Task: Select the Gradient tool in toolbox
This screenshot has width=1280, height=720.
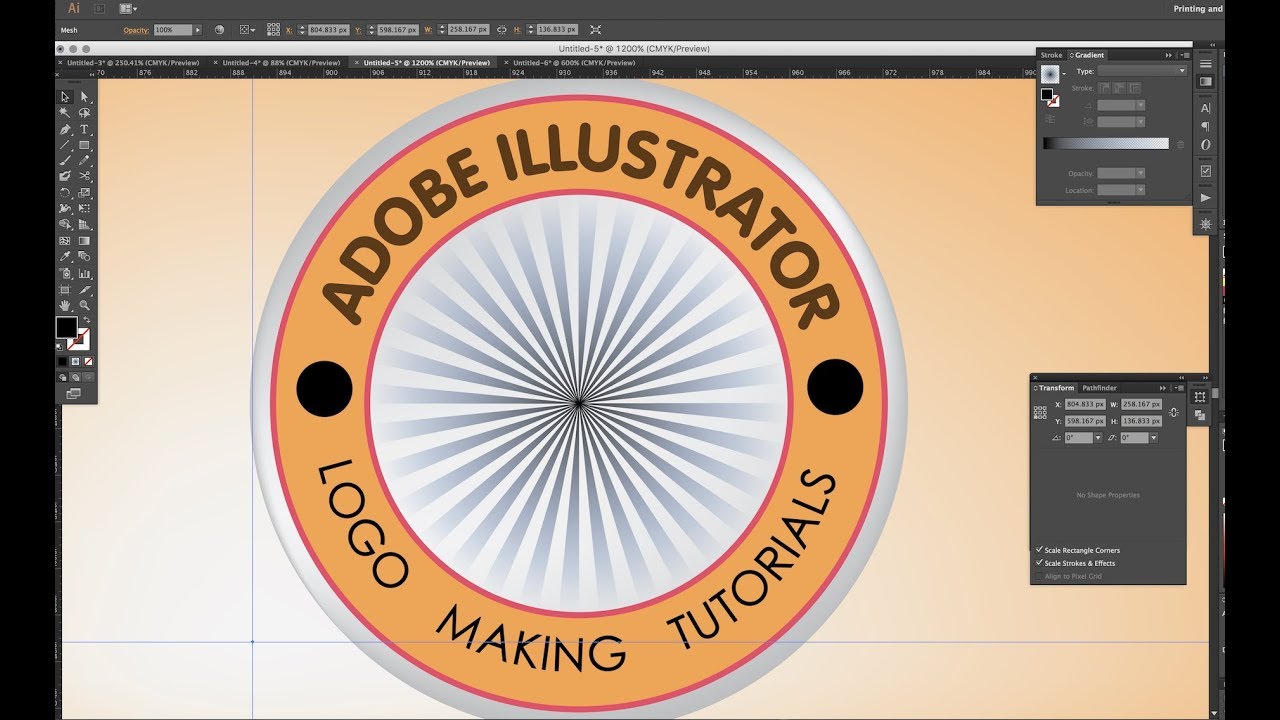Action: pyautogui.click(x=85, y=240)
